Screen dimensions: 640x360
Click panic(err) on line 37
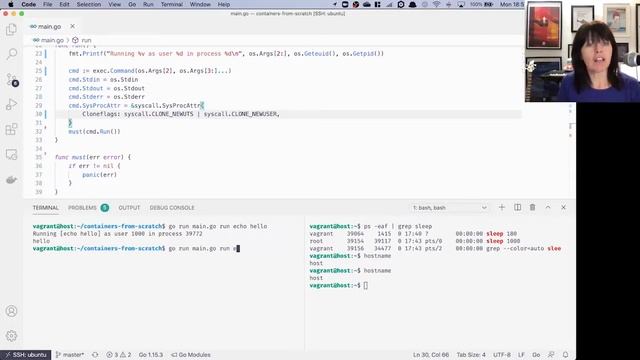pos(100,174)
